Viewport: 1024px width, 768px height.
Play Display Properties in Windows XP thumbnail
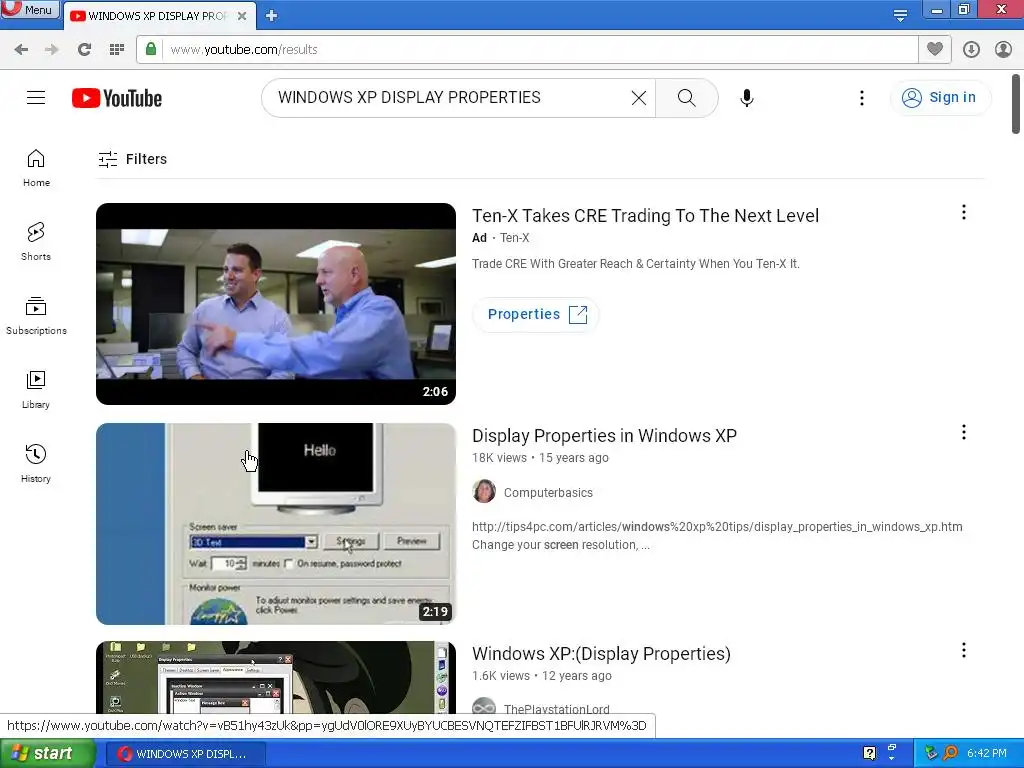[276, 524]
